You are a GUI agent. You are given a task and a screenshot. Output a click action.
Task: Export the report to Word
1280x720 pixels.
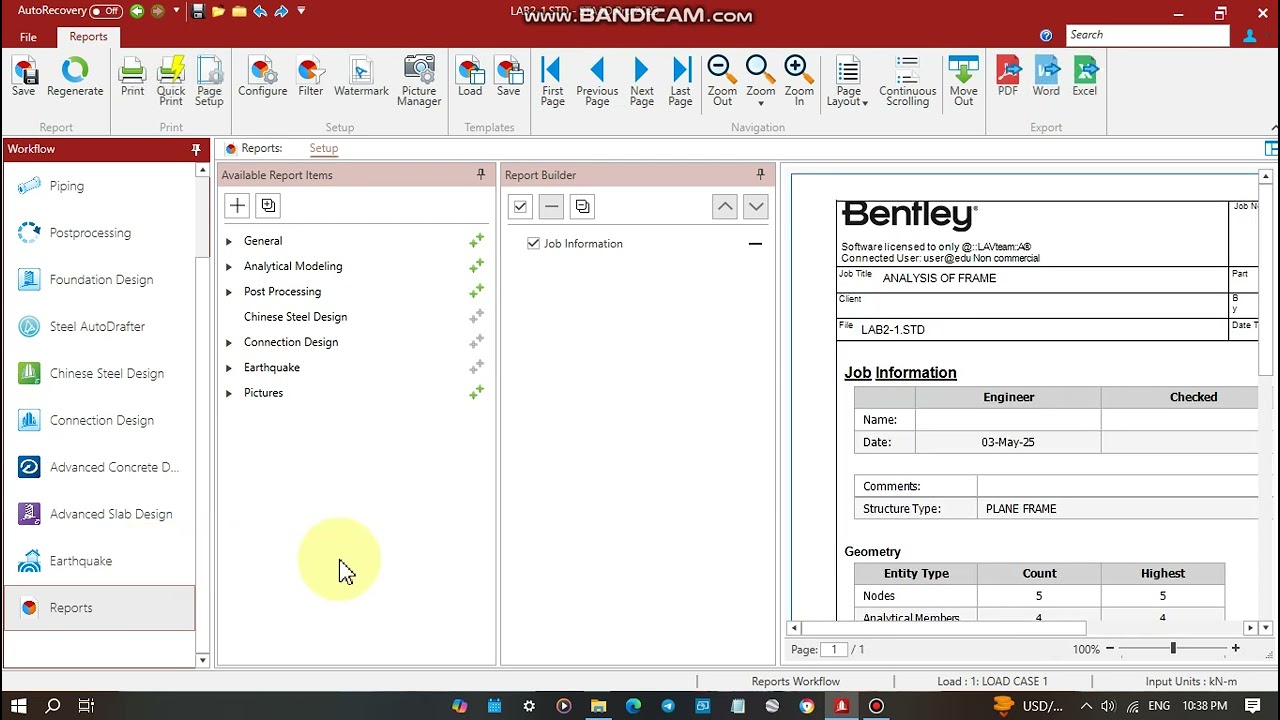(1046, 78)
